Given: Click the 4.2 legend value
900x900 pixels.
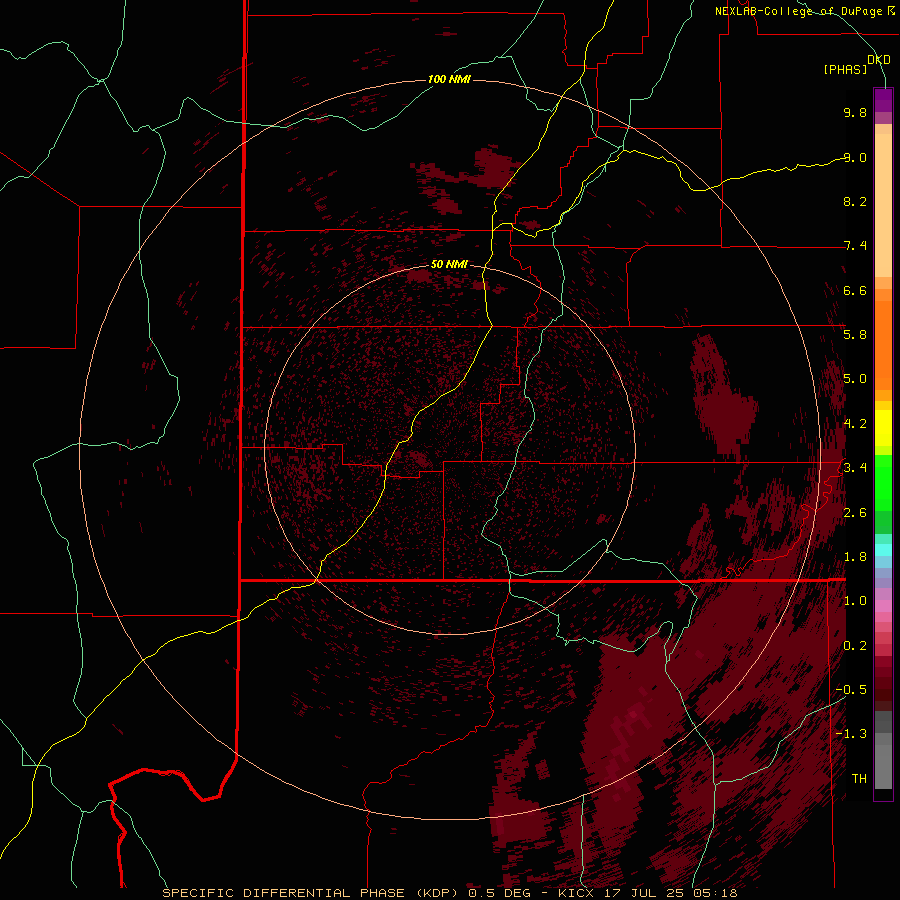Looking at the screenshot, I should [855, 424].
